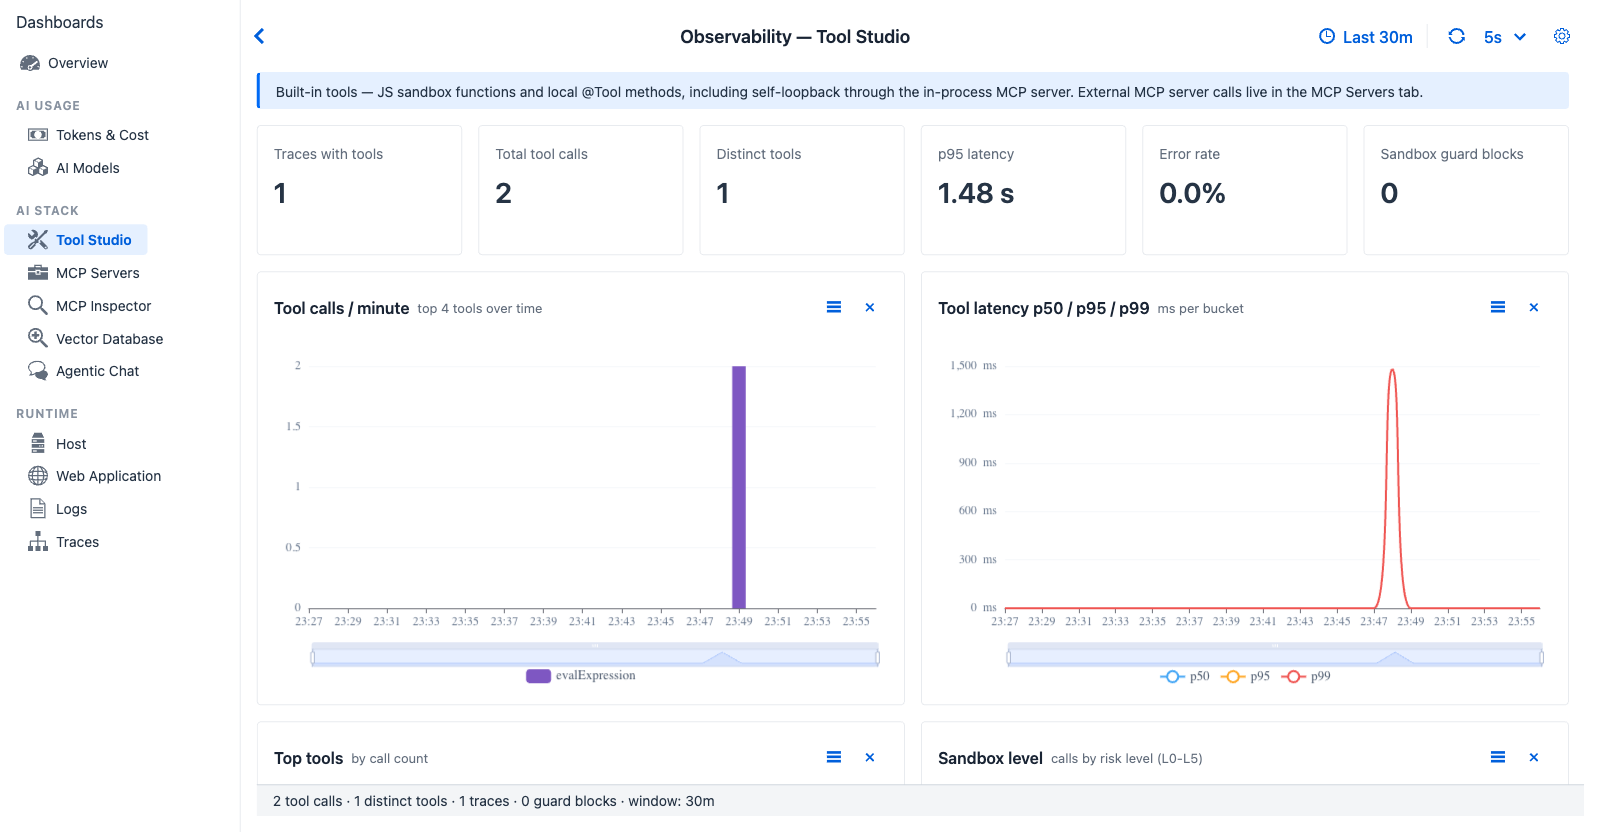The width and height of the screenshot is (1600, 832).
Task: Open menu for Tool latency panel
Action: pos(1498,307)
